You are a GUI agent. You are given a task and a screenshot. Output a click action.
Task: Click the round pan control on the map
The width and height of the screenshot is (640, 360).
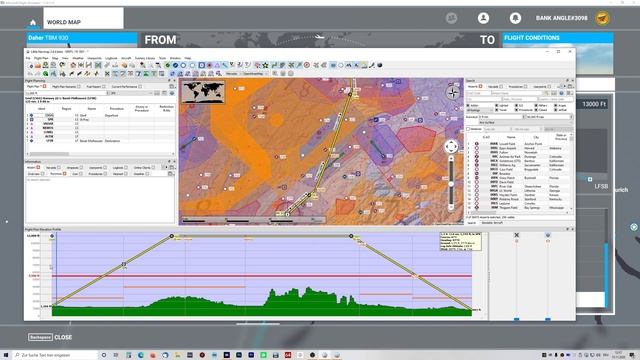[x=451, y=147]
